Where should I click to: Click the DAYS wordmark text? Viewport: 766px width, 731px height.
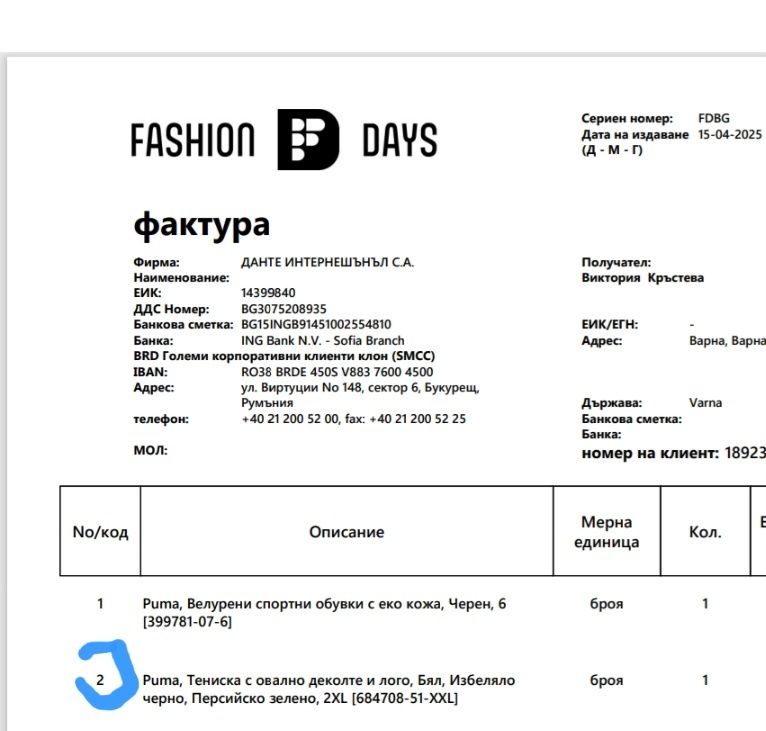point(400,140)
